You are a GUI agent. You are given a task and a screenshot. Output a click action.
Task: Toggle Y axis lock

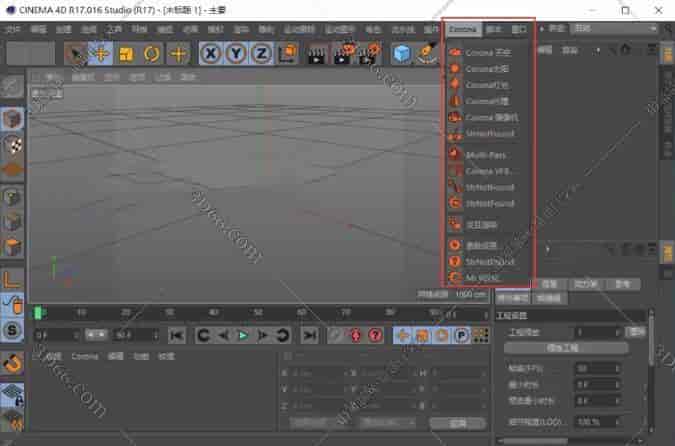pos(236,53)
